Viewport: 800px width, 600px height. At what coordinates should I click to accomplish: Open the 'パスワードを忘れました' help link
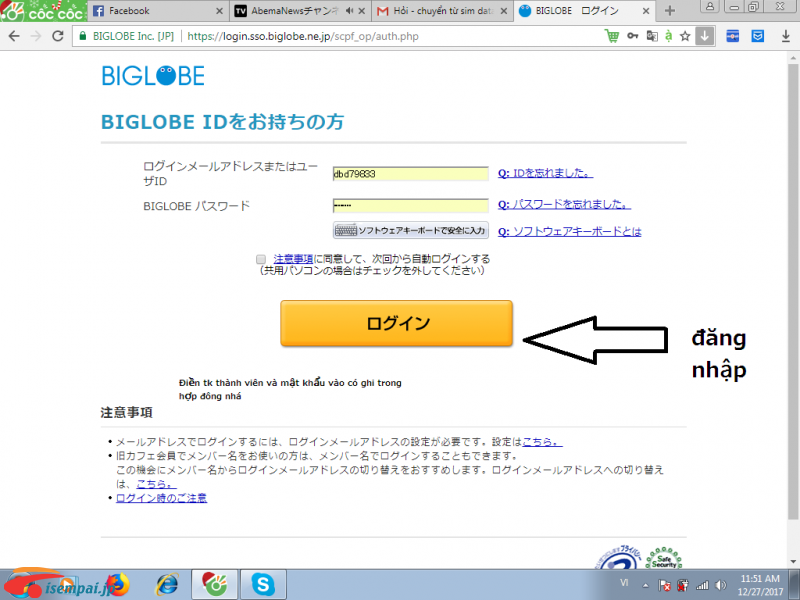564,205
